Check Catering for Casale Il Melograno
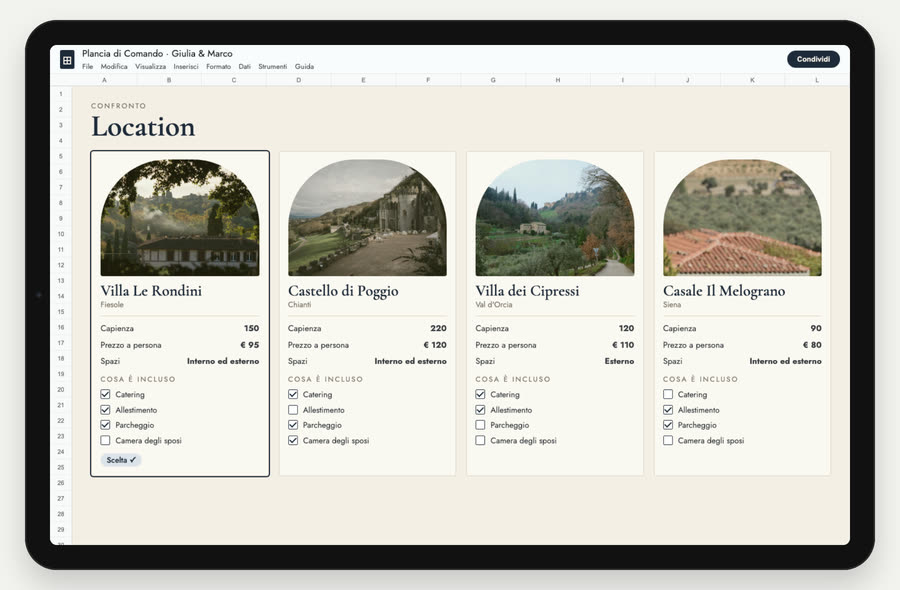 pos(668,394)
